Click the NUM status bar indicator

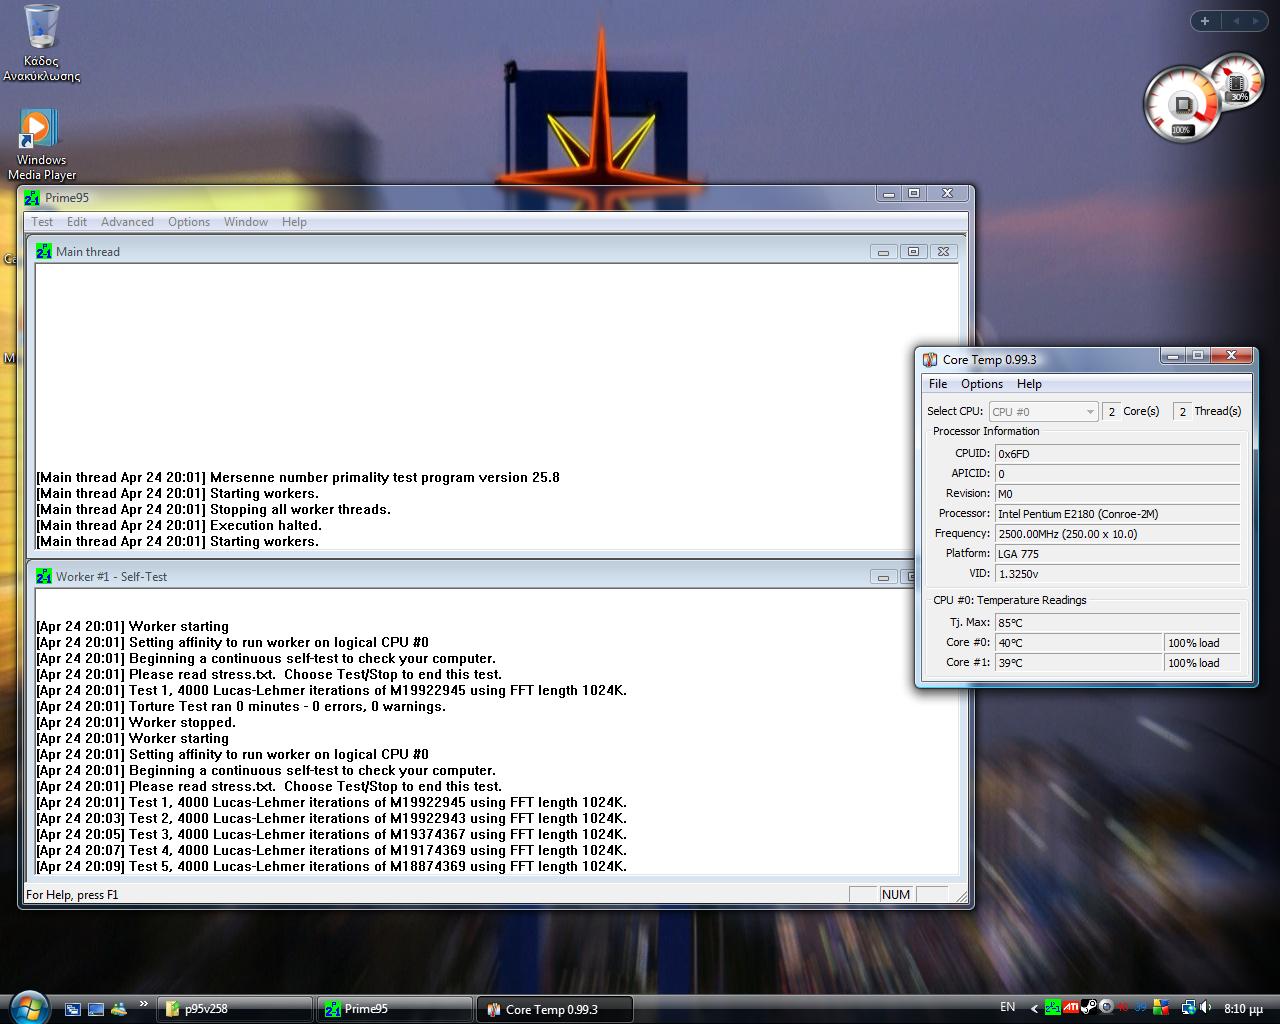click(x=896, y=894)
